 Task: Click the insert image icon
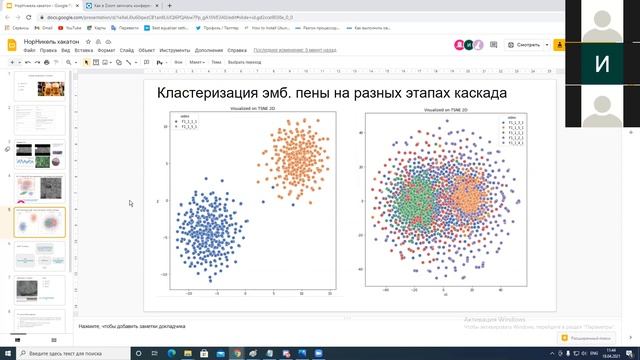click(105, 62)
